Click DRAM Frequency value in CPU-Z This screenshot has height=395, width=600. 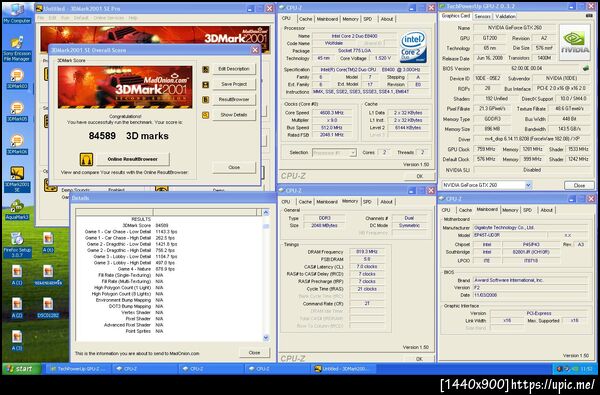pos(366,252)
